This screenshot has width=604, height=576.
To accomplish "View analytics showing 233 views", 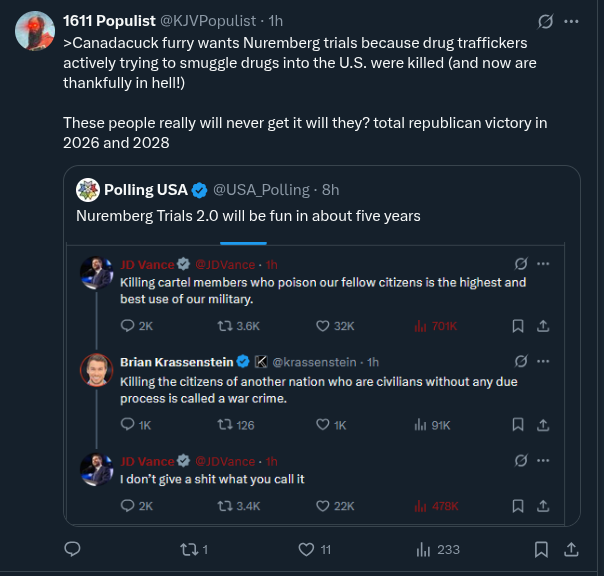I will click(x=424, y=549).
